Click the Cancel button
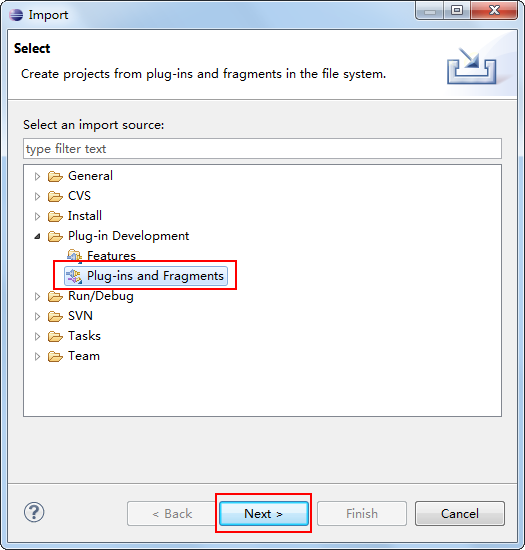 (460, 514)
